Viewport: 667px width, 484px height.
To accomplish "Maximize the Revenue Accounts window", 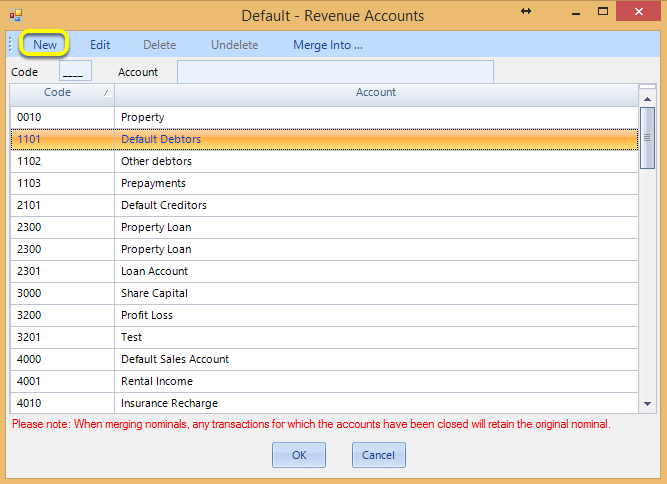I will [x=603, y=11].
